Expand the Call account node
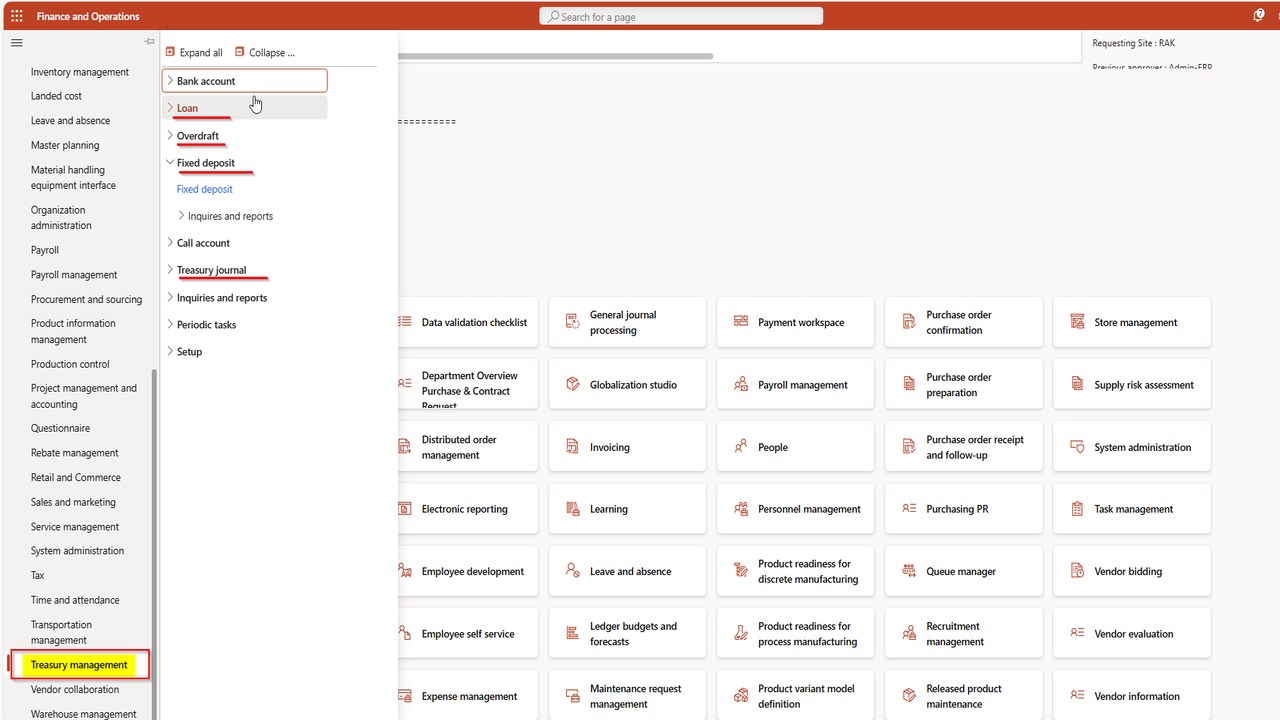1280x720 pixels. [x=170, y=243]
